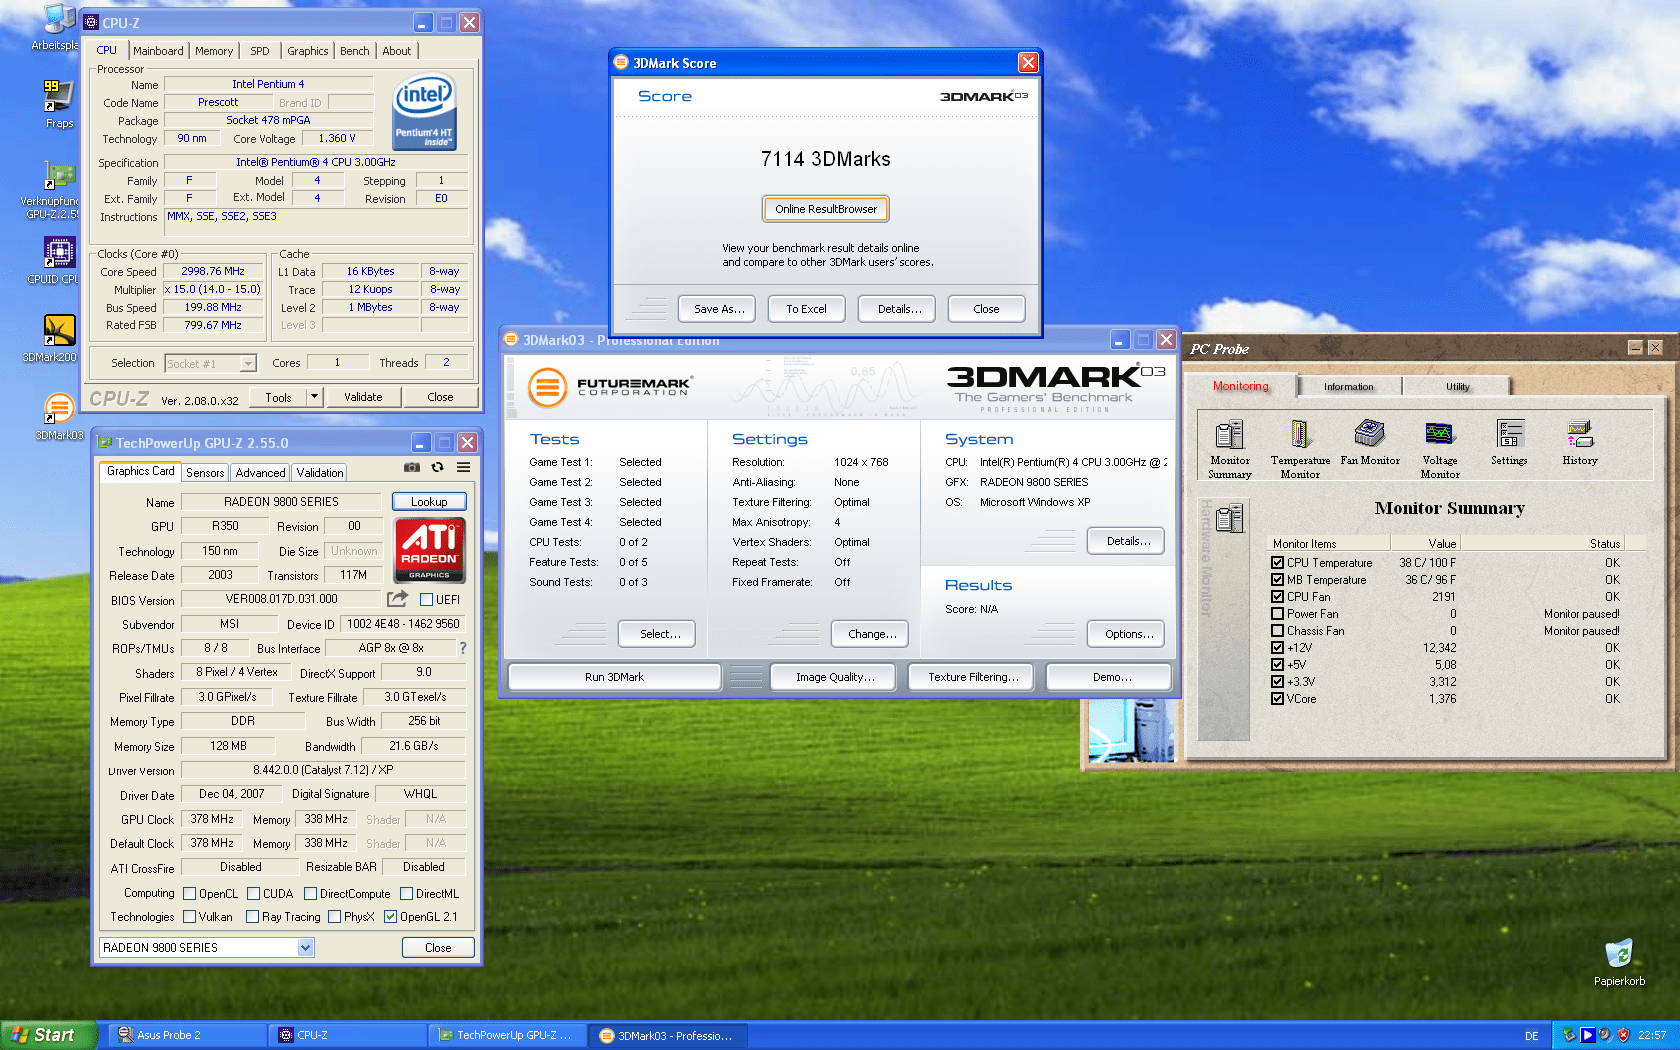Image resolution: width=1680 pixels, height=1050 pixels.
Task: Uncheck CPU Temperature in Monitor Summary
Action: coord(1277,563)
